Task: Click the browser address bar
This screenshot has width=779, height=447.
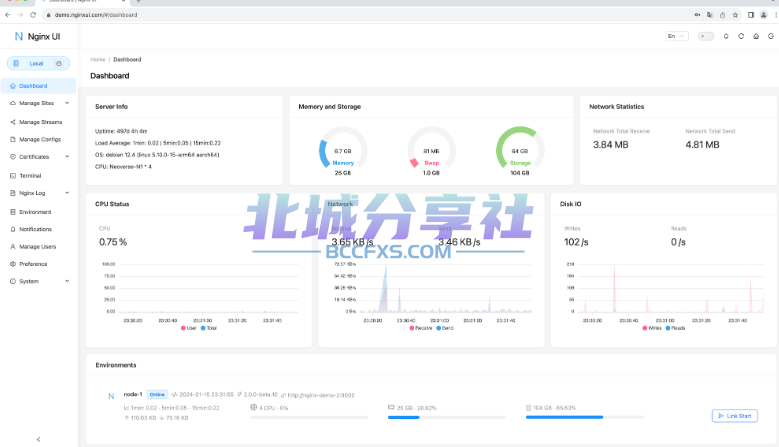Action: coord(368,15)
